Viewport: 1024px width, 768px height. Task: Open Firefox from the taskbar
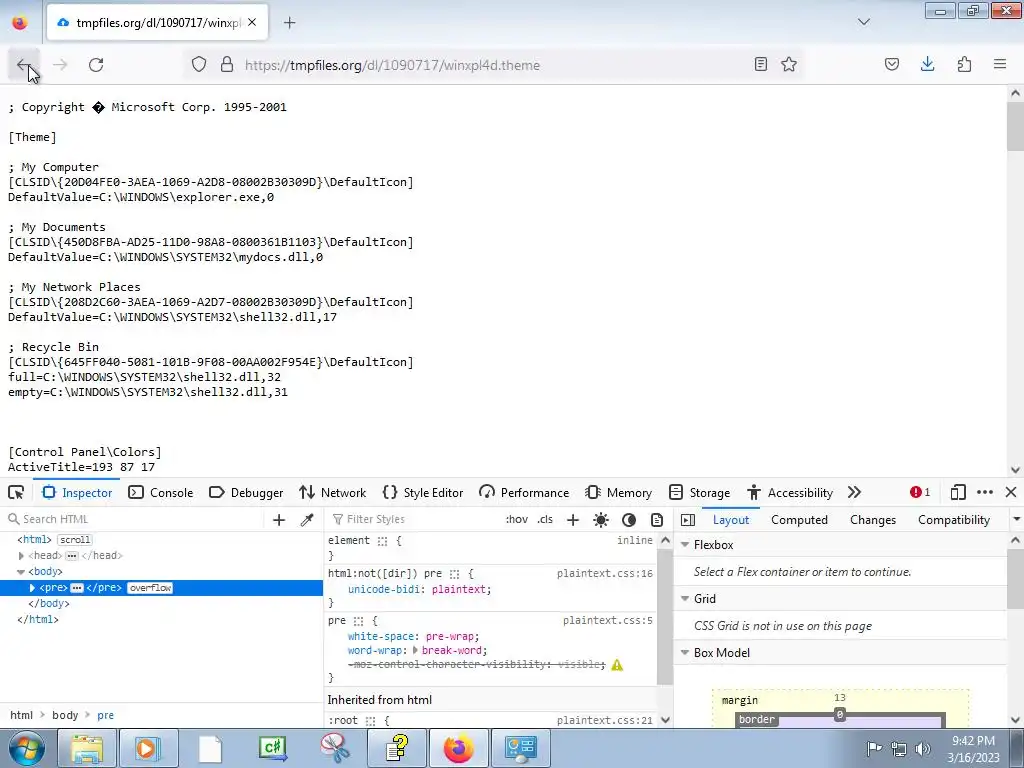tap(458, 748)
